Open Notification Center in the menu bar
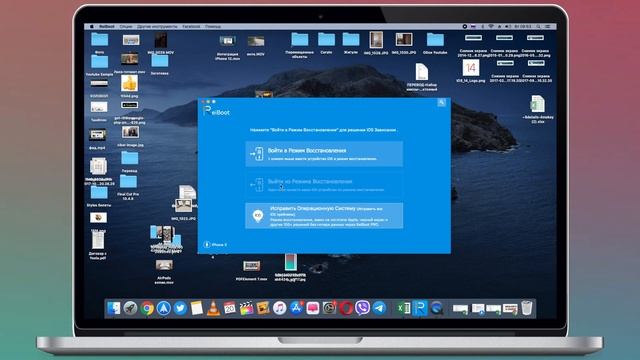 coord(548,27)
